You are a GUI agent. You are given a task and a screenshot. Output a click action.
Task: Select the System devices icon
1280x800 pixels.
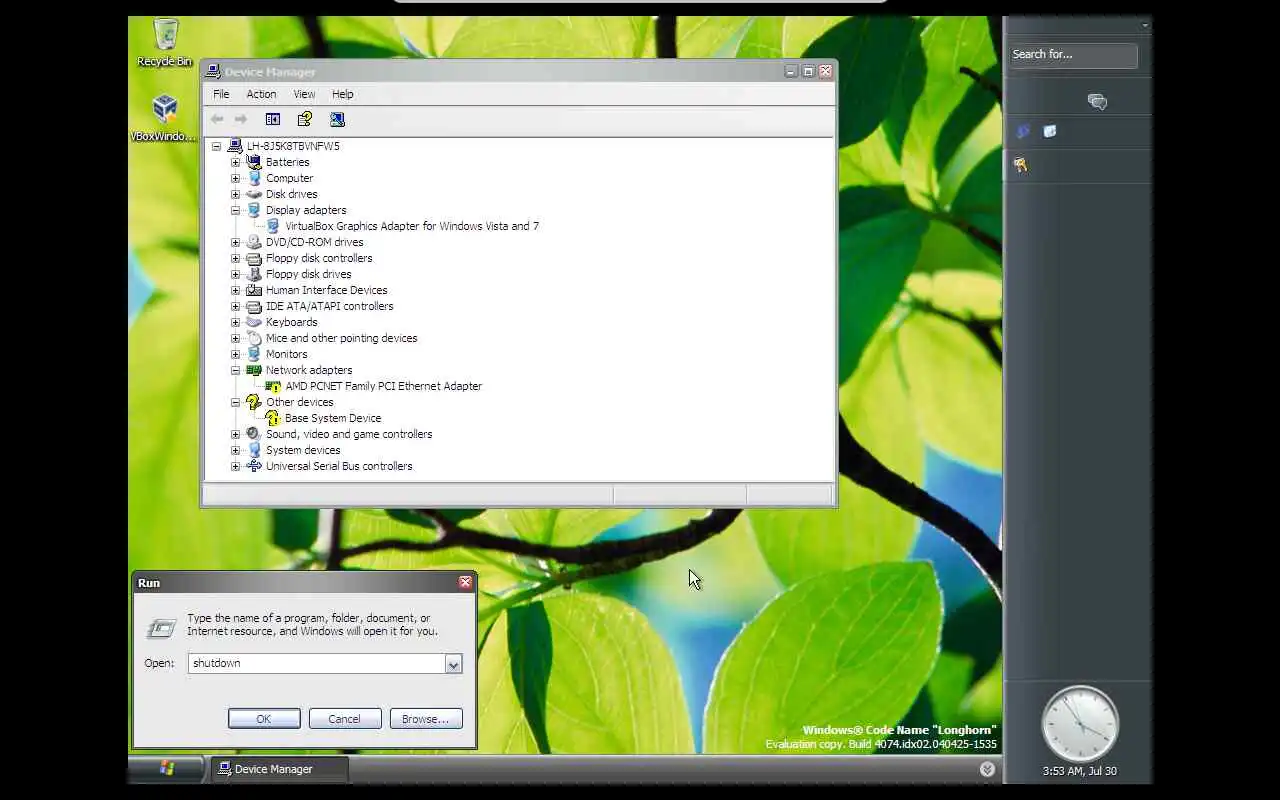254,450
